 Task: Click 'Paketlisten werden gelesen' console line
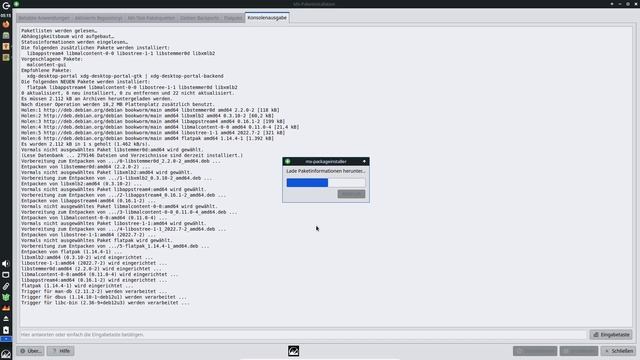pos(59,31)
